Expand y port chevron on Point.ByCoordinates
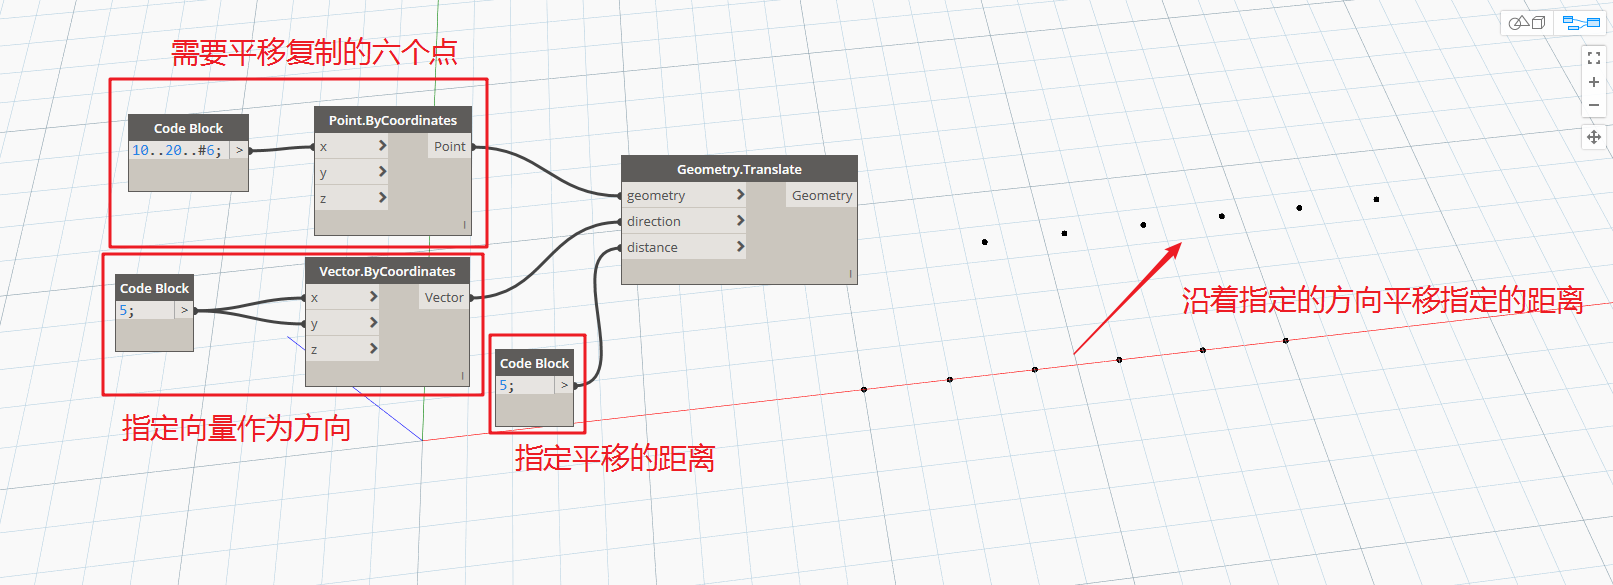Viewport: 1613px width, 585px height. [x=382, y=172]
